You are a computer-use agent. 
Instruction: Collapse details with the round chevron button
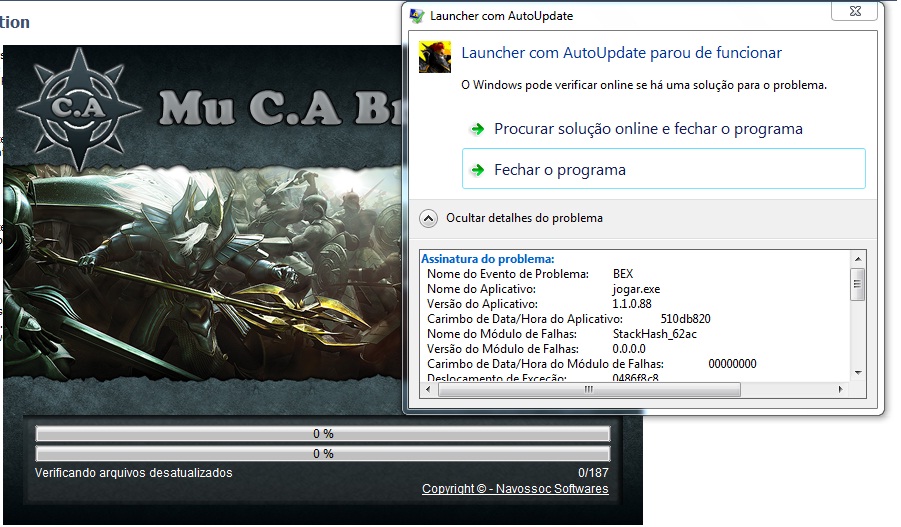point(428,218)
